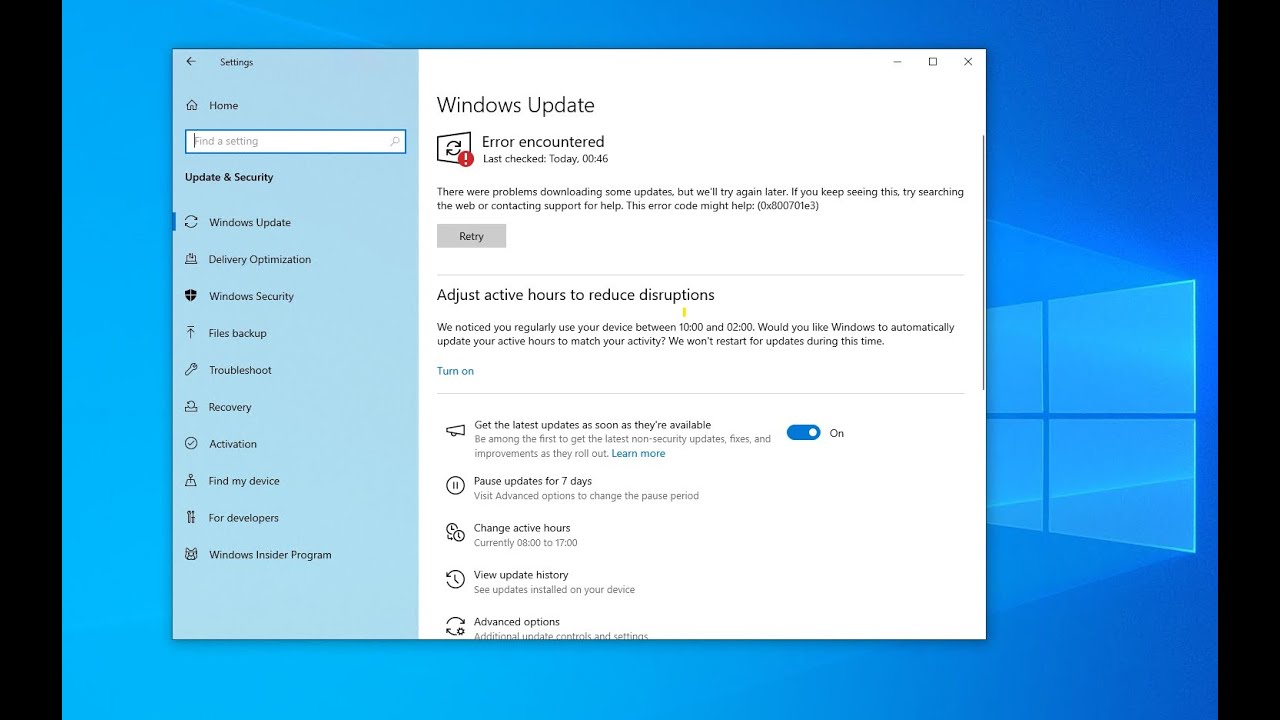Click the vertical scrollbar of update page
Viewport: 1280px width, 720px height.
tap(984, 262)
